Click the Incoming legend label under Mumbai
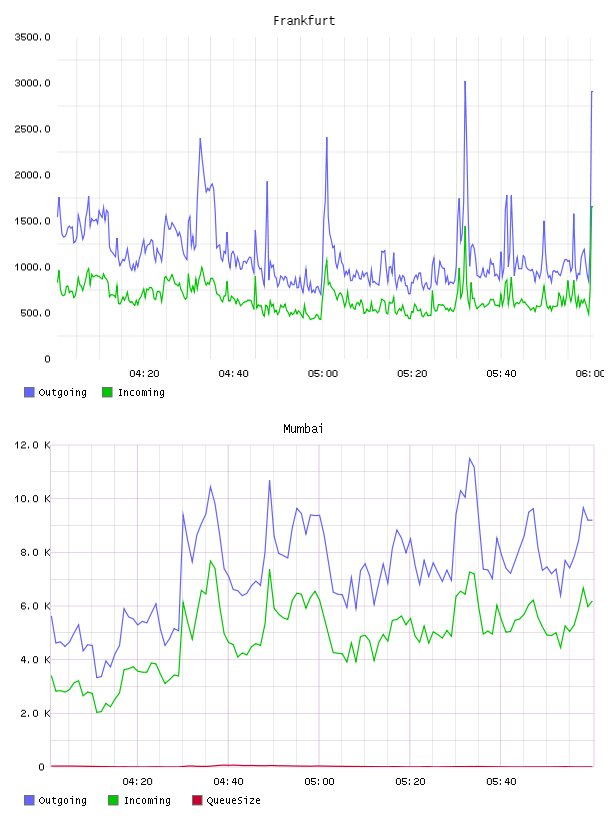 click(147, 800)
